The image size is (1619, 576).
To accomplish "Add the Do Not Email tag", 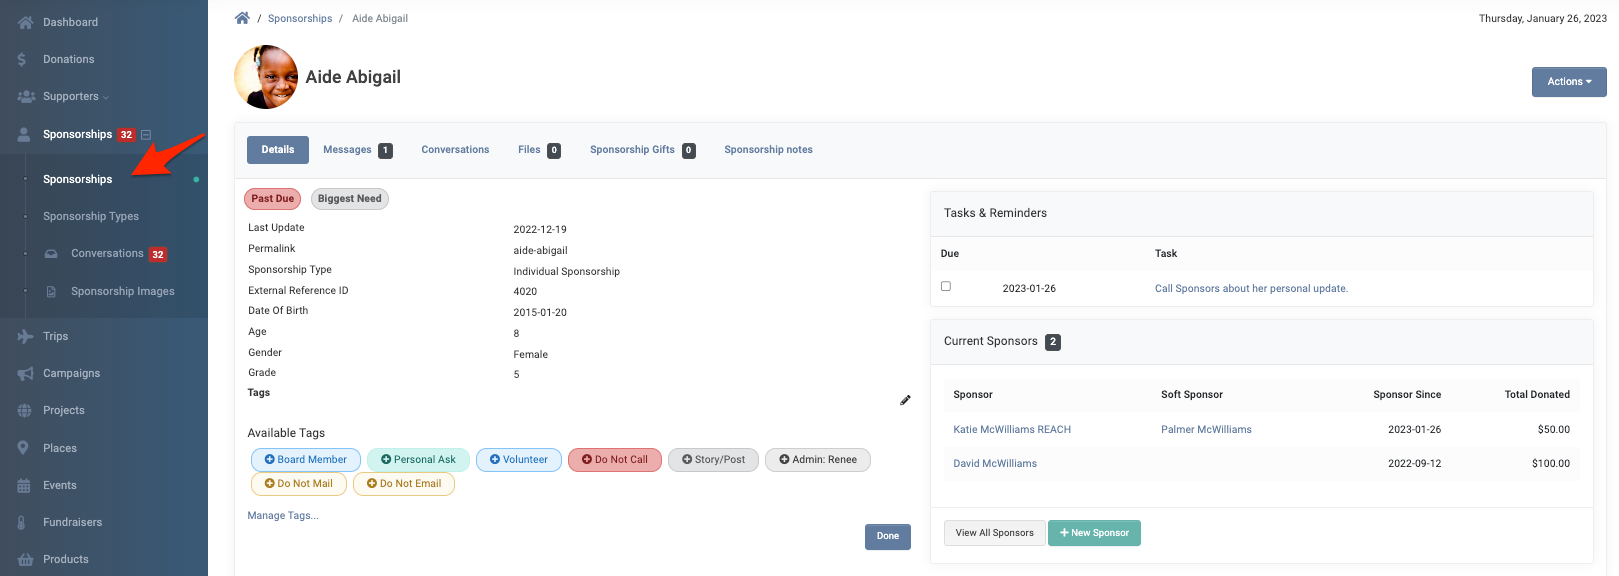I will click(x=404, y=484).
